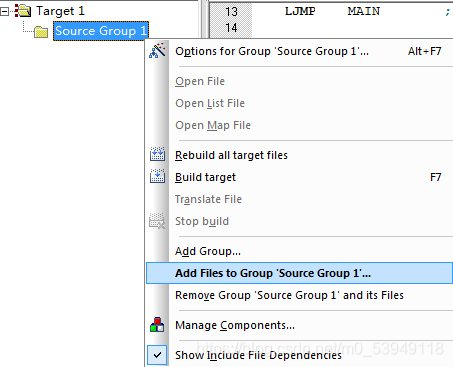Select Remove Group 'Source Group 1' and its Files
The image size is (453, 367).
pyautogui.click(x=289, y=295)
